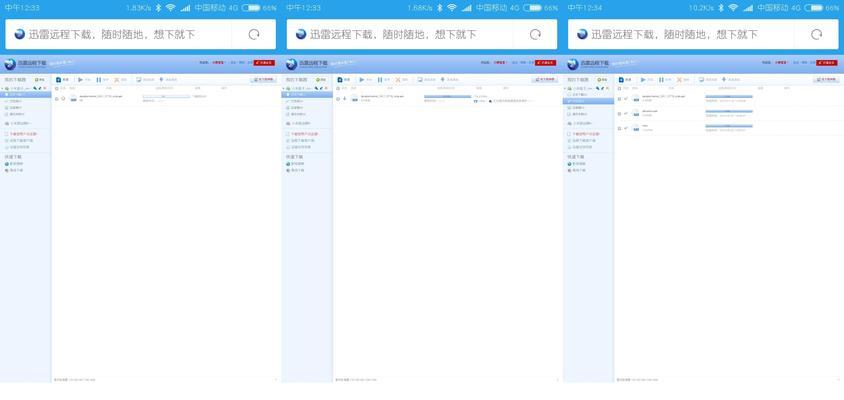The width and height of the screenshot is (844, 400).
Task: Click the green add-device button in the 12:34 screenshot sidebar
Action: click(602, 80)
